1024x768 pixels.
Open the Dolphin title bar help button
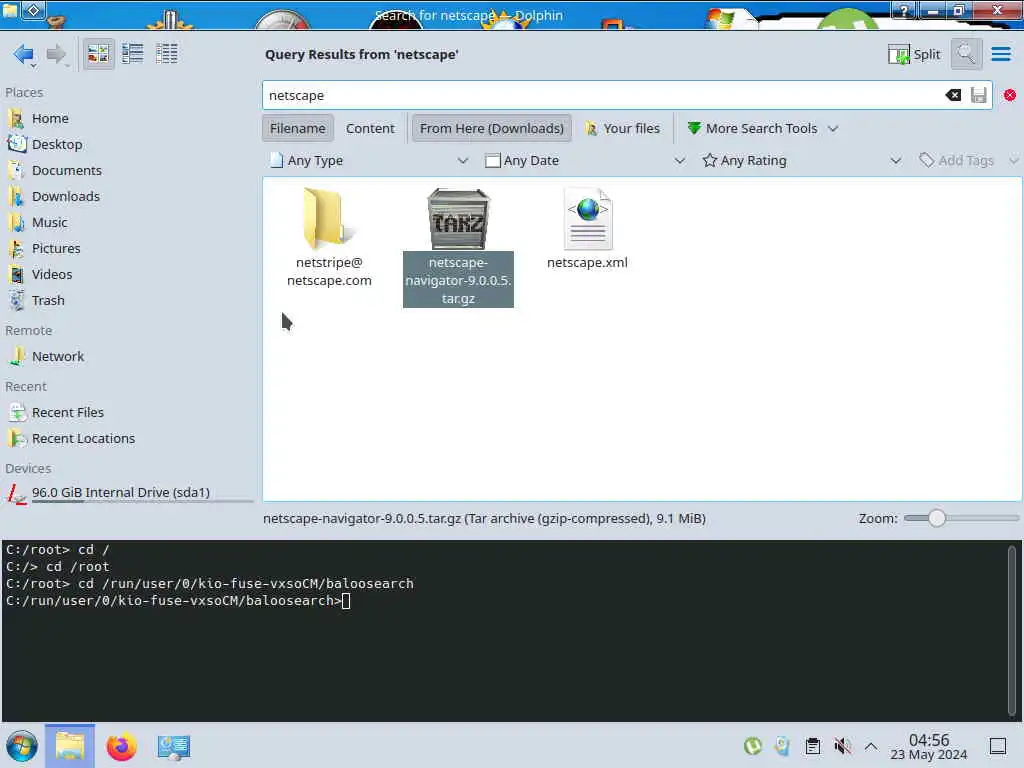904,10
